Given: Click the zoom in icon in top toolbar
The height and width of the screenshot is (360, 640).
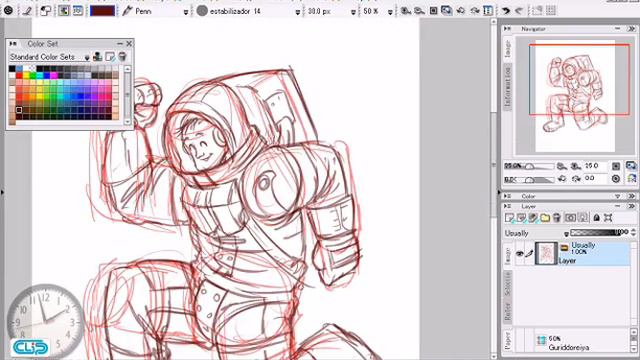Looking at the screenshot, I should pos(405,11).
